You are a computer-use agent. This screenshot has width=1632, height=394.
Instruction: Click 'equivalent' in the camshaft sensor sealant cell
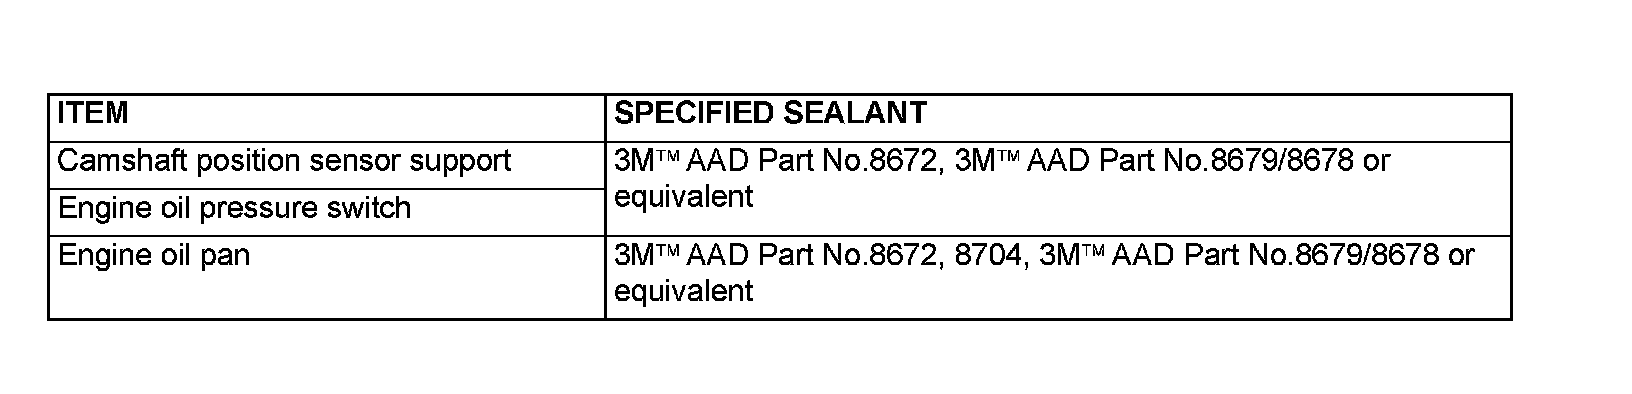(x=683, y=198)
